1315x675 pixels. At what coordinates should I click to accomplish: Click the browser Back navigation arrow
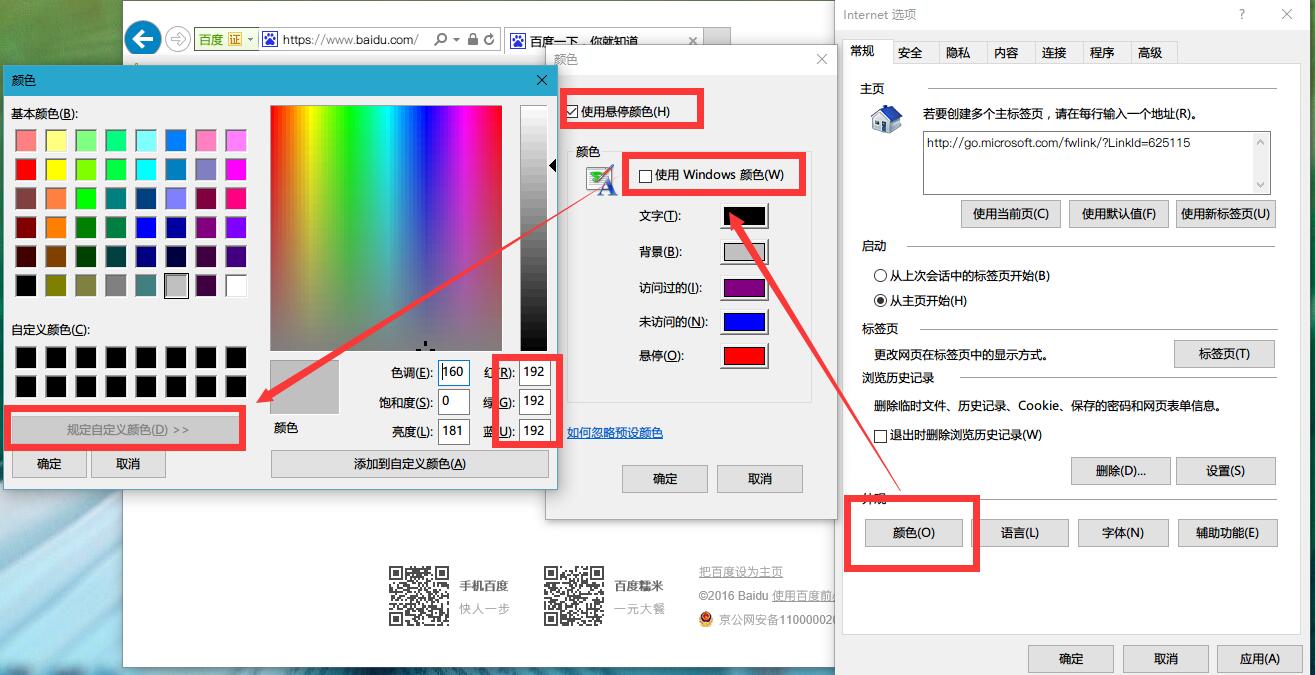(x=142, y=38)
